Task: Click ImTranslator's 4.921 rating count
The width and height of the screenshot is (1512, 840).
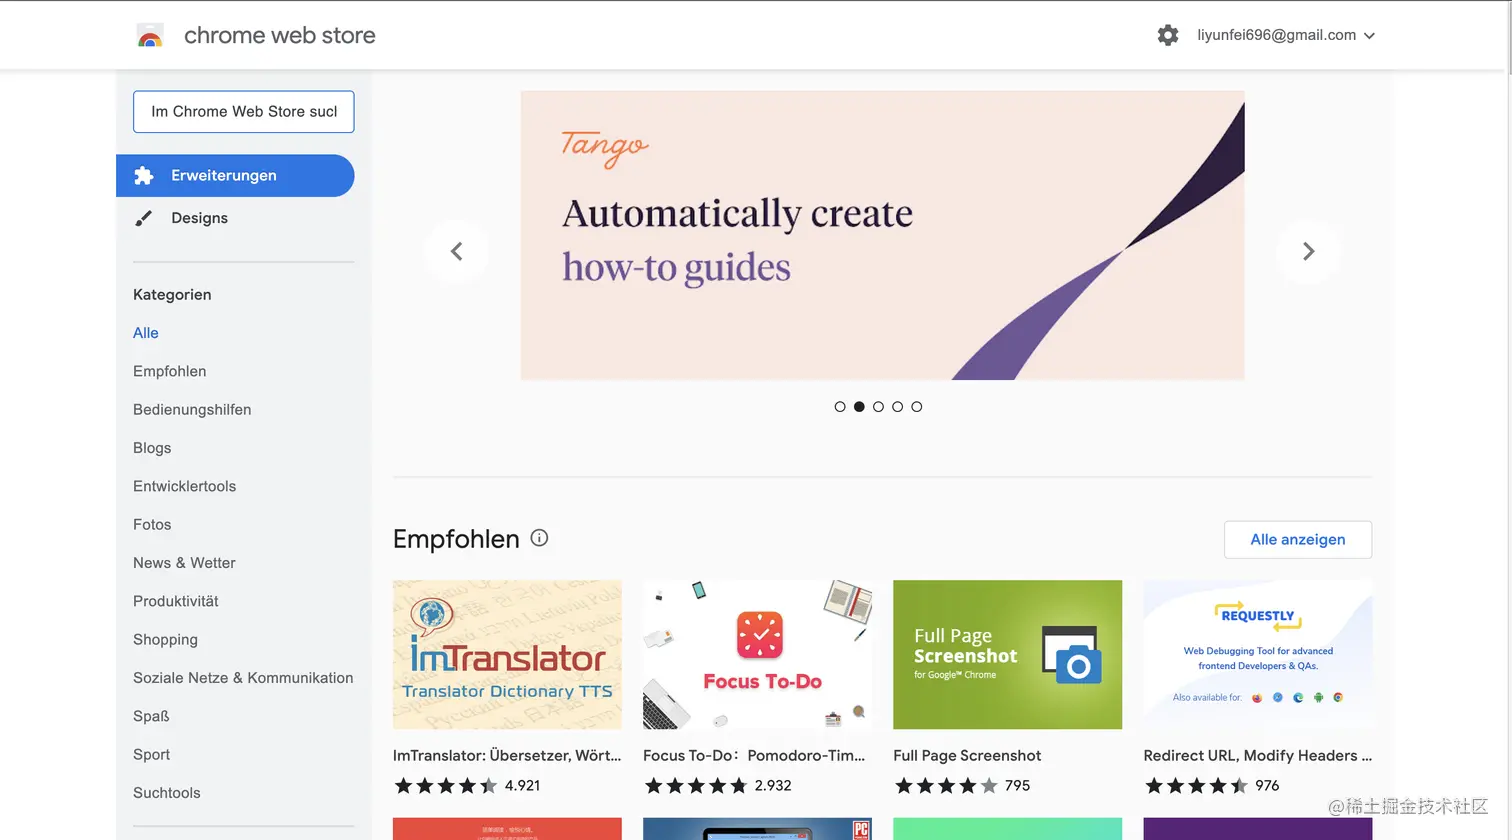Action: pos(522,786)
